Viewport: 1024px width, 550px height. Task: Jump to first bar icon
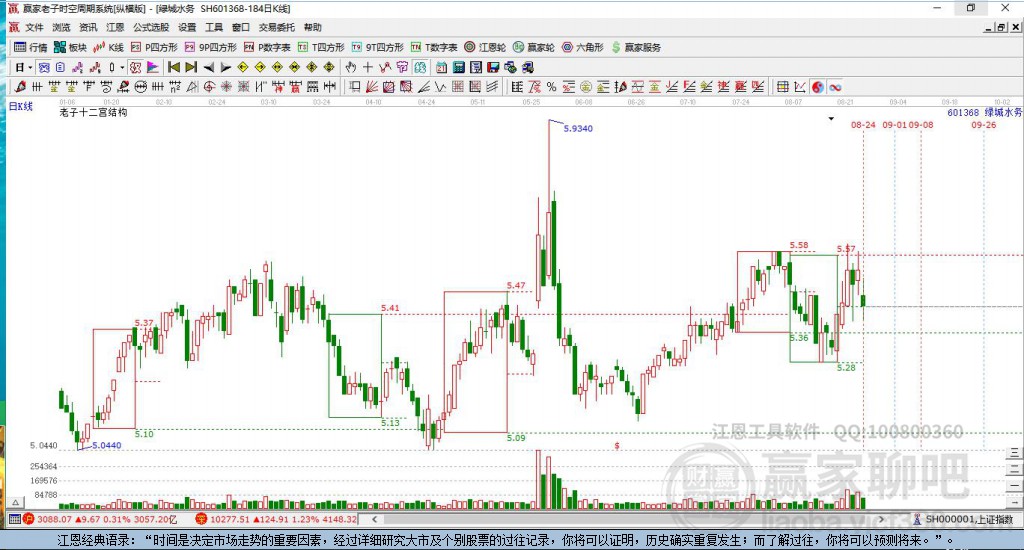pos(174,67)
